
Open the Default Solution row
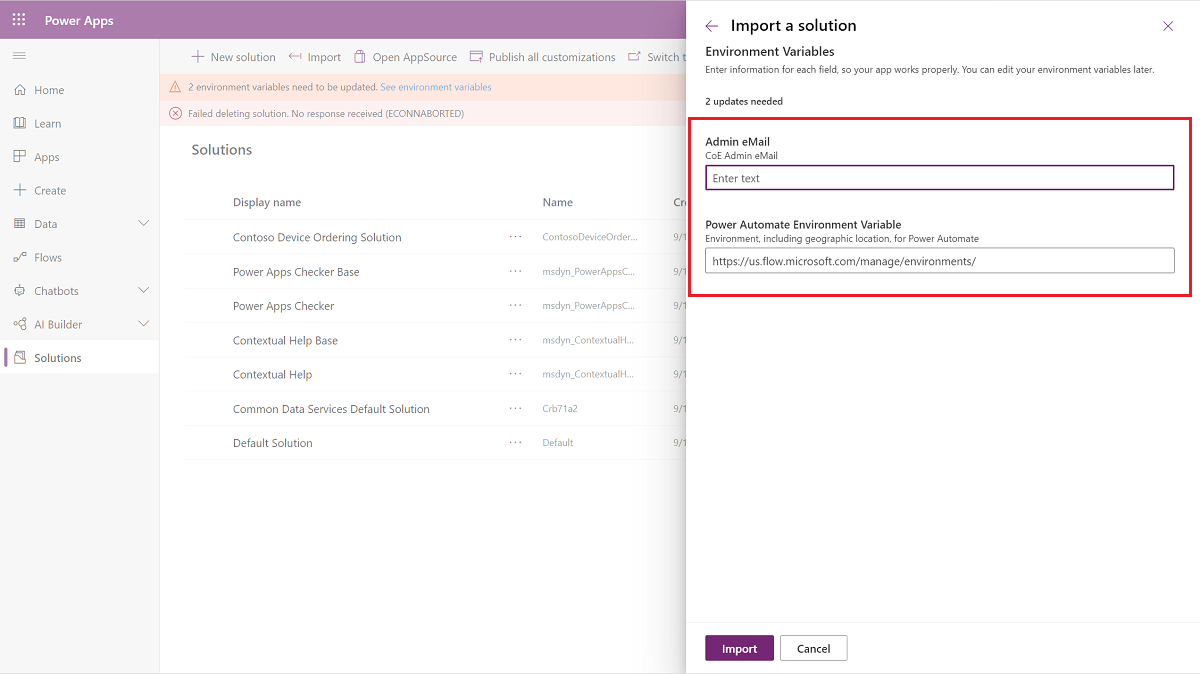click(x=272, y=443)
